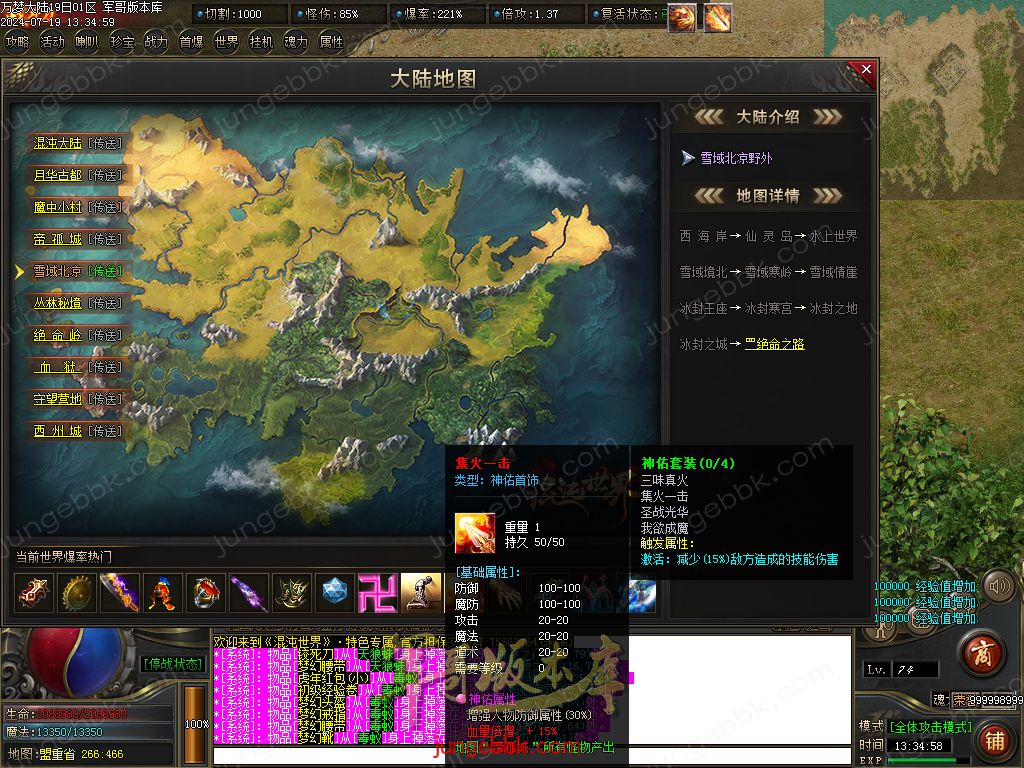
Task: Open the 珍宝 treasure menu button
Action: pyautogui.click(x=122, y=42)
